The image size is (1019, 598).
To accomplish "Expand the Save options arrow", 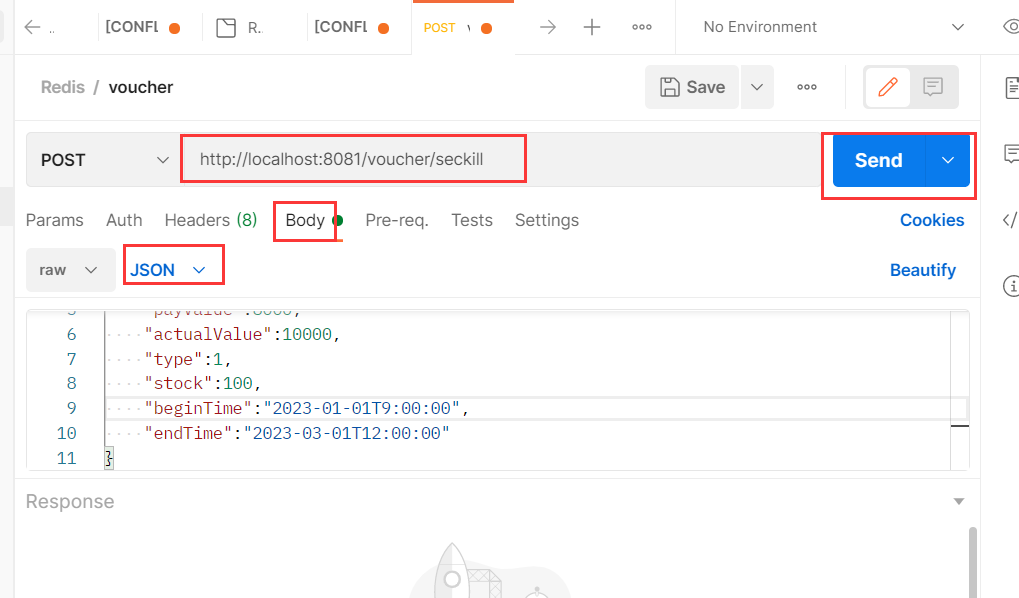I will pos(756,87).
